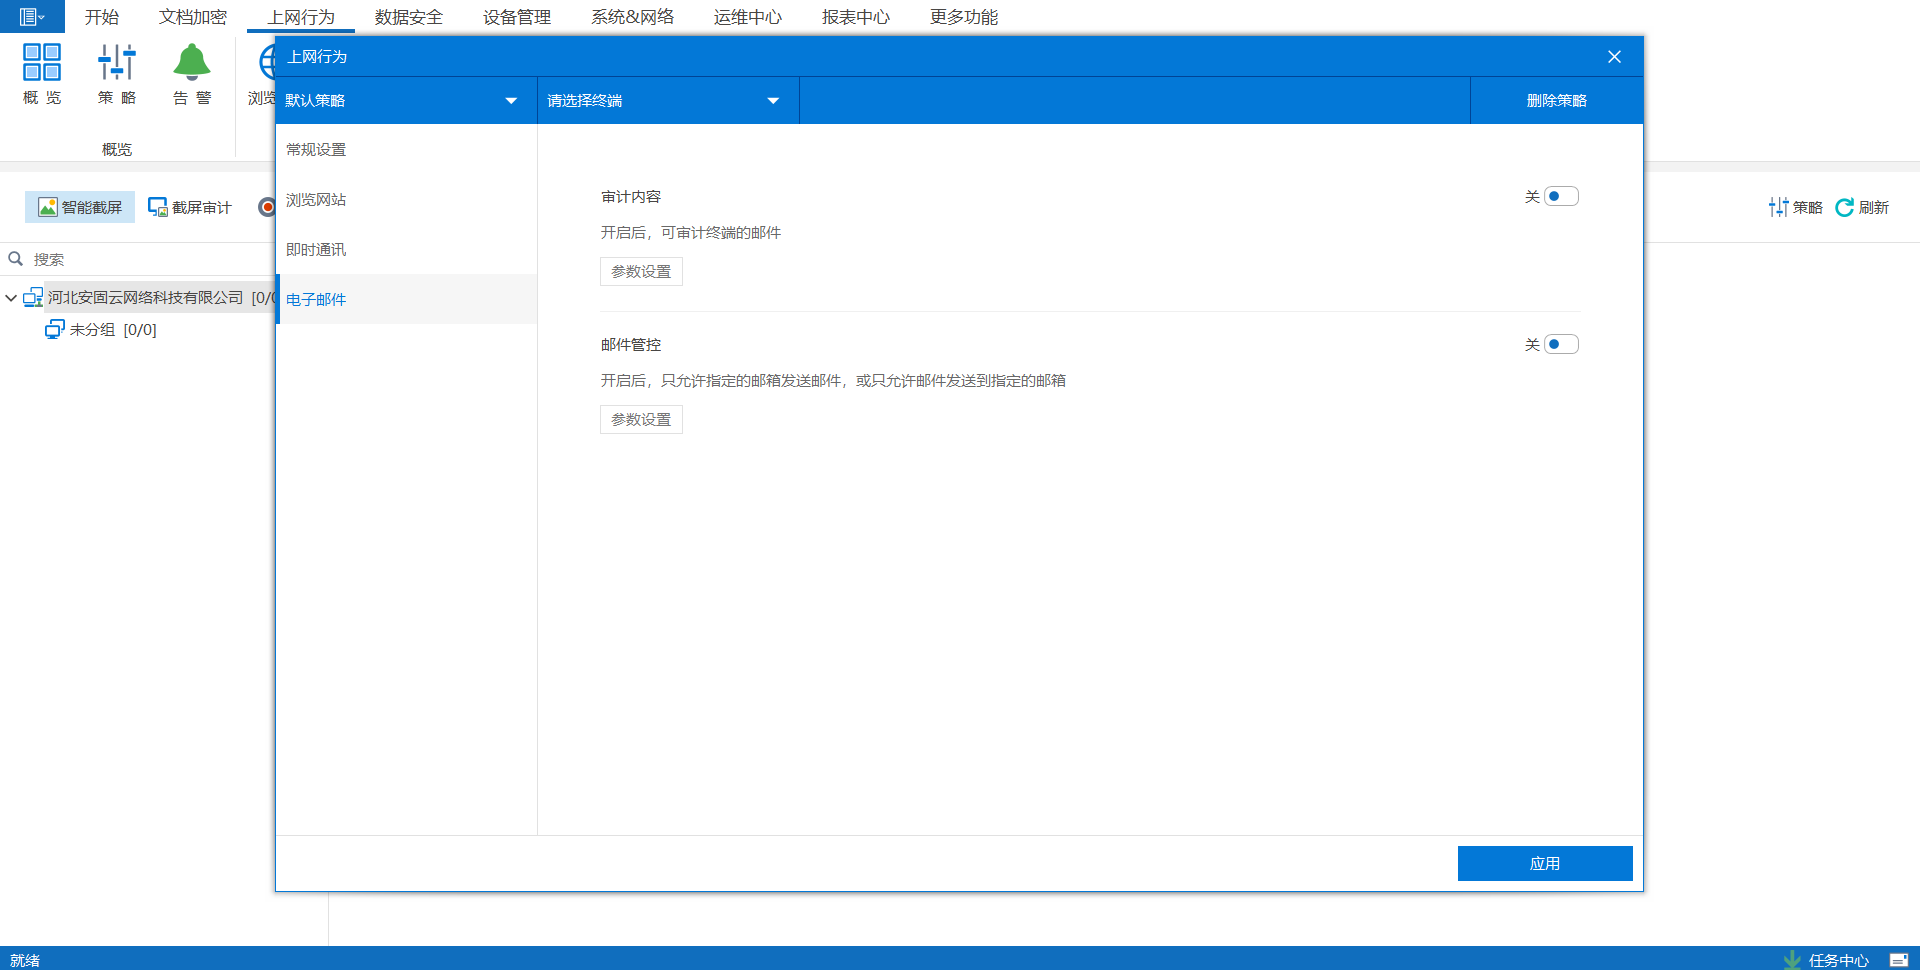This screenshot has height=970, width=1920.
Task: Turn on the 邮件管控 mail control switch
Action: click(x=1561, y=345)
